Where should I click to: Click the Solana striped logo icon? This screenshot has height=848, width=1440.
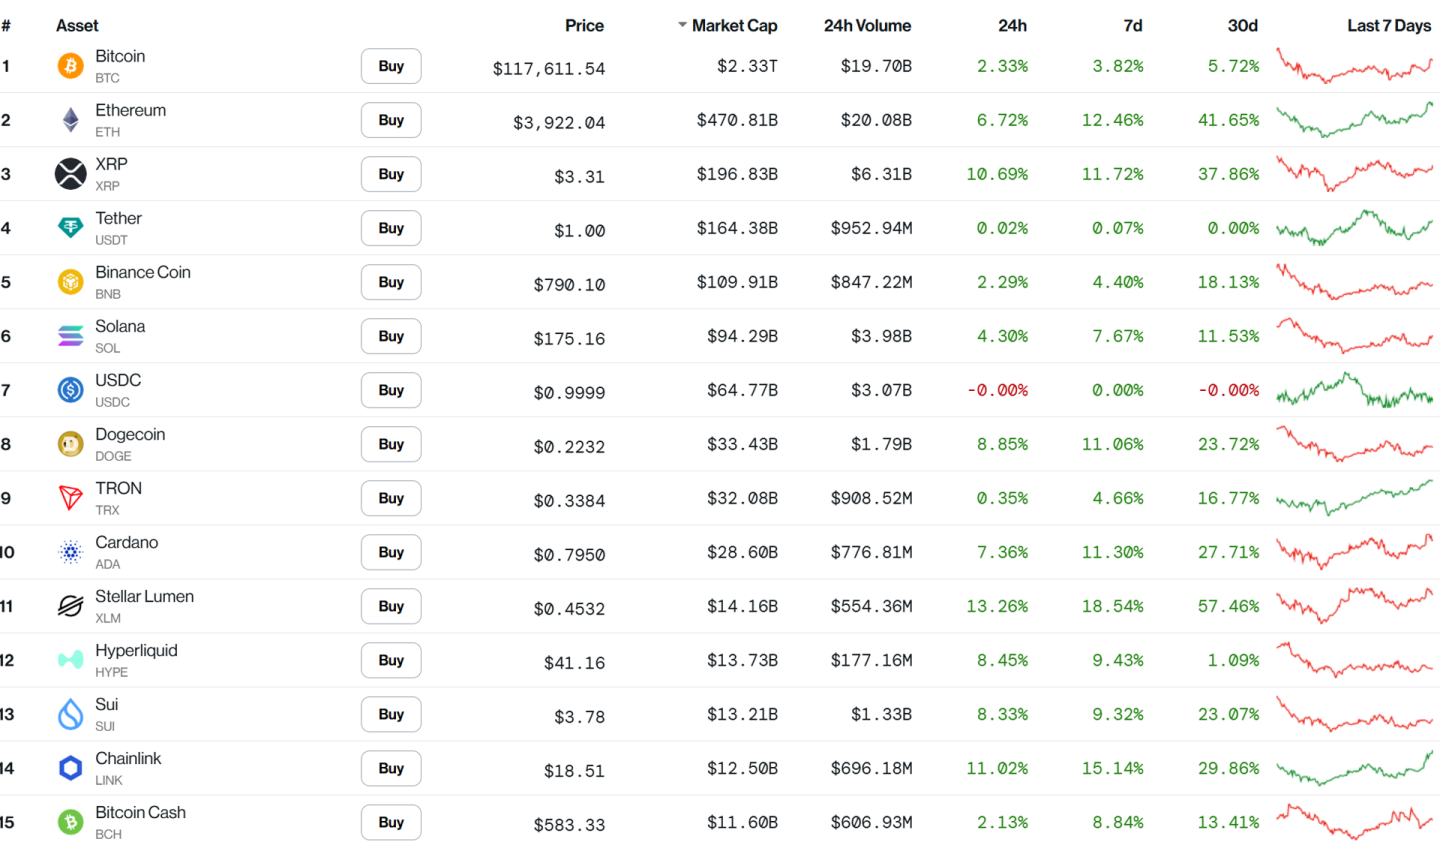(70, 336)
